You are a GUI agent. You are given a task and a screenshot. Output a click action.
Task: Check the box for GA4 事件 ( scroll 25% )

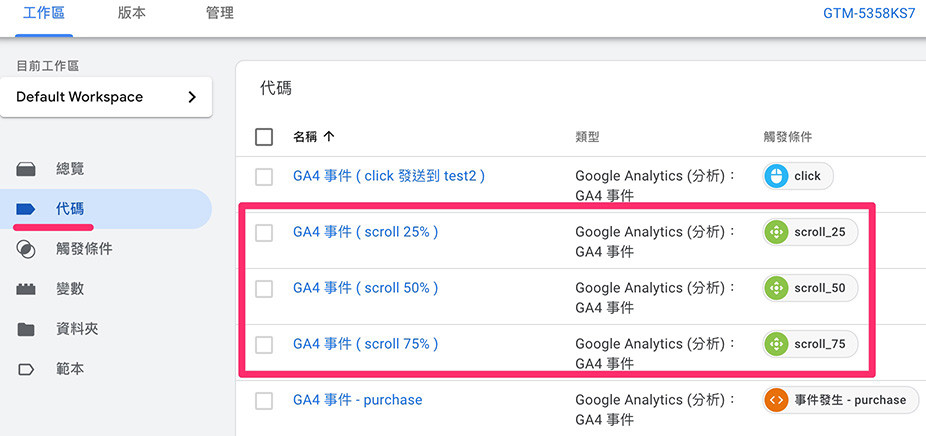[x=264, y=232]
